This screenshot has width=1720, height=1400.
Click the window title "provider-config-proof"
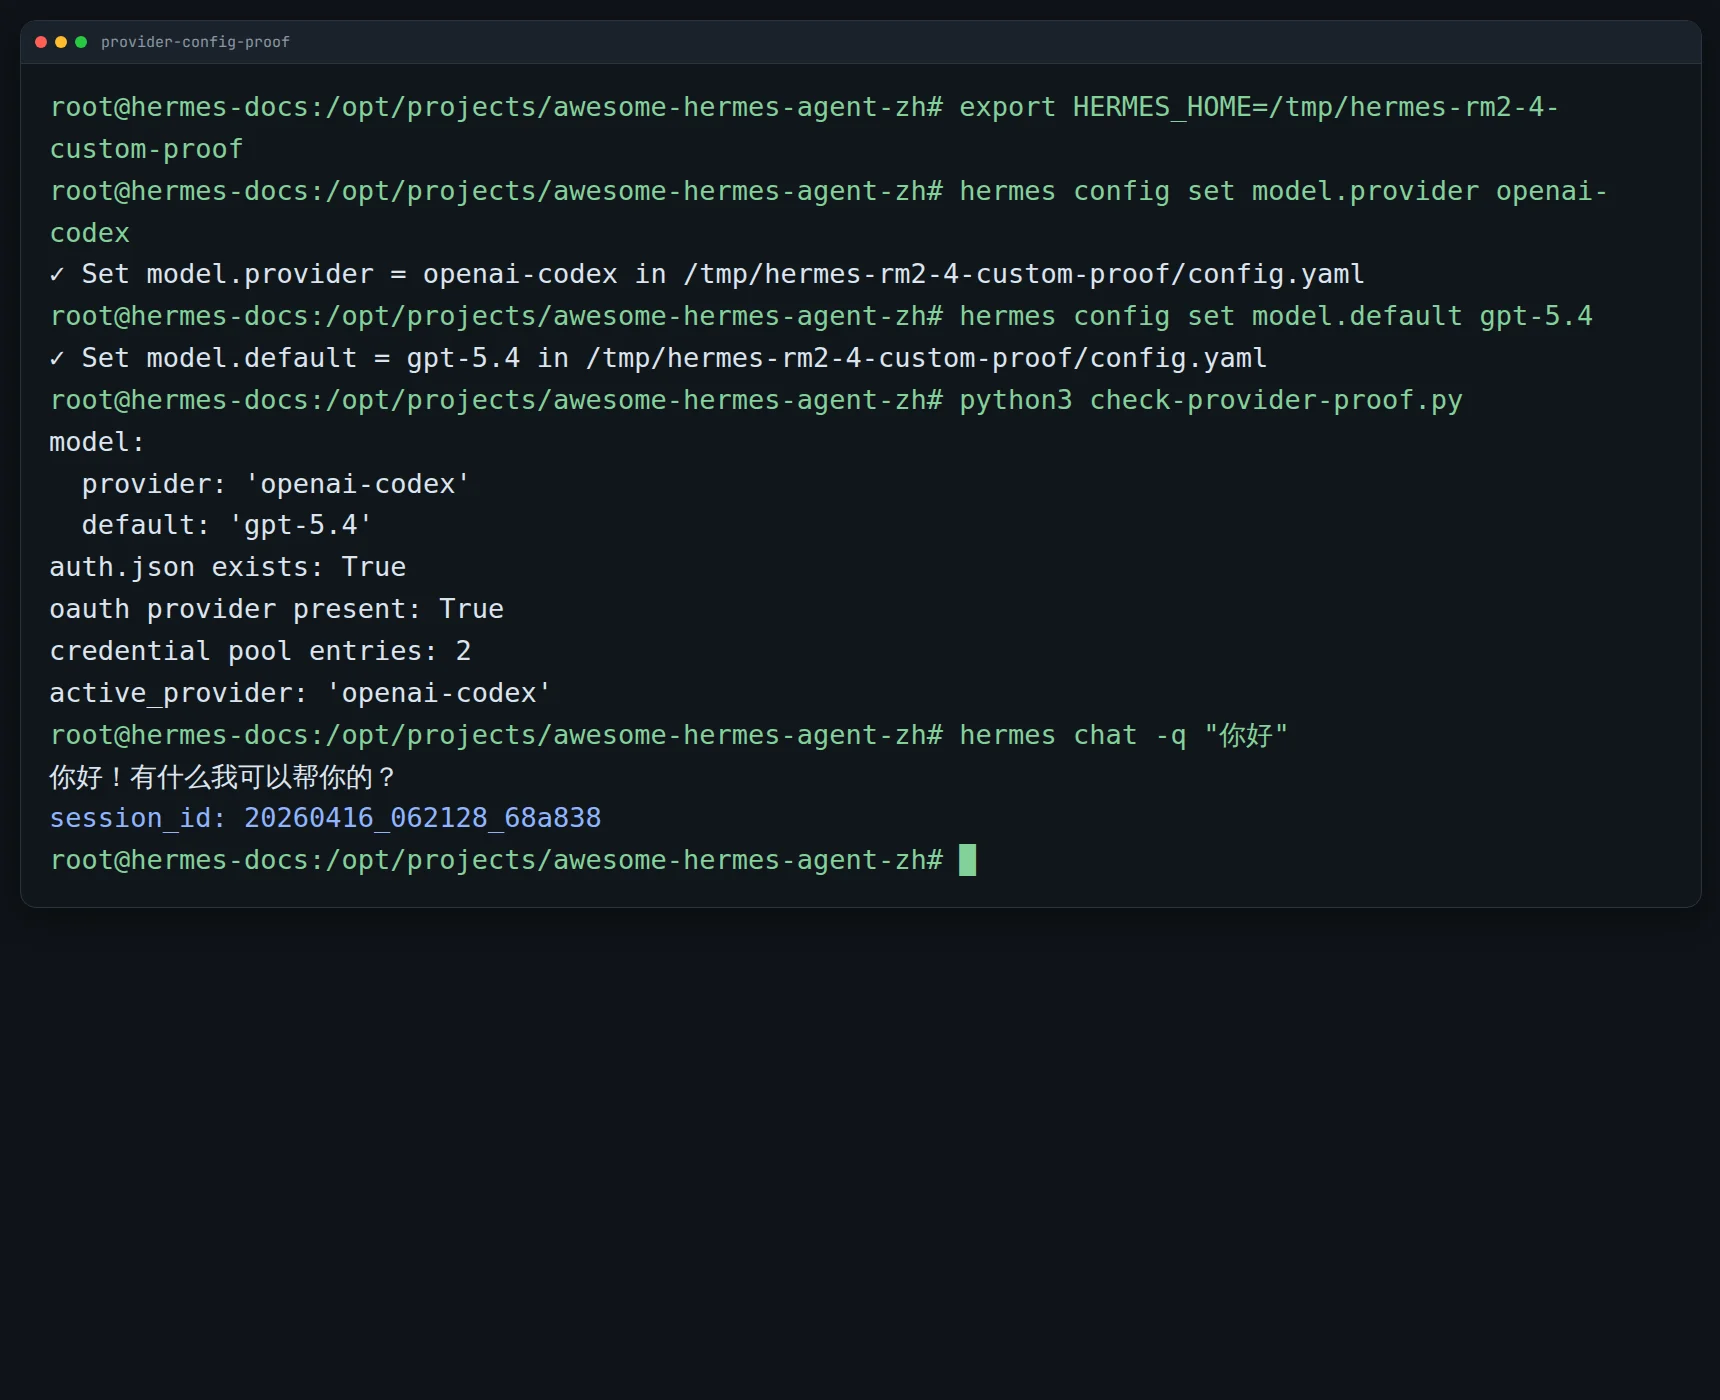(195, 42)
